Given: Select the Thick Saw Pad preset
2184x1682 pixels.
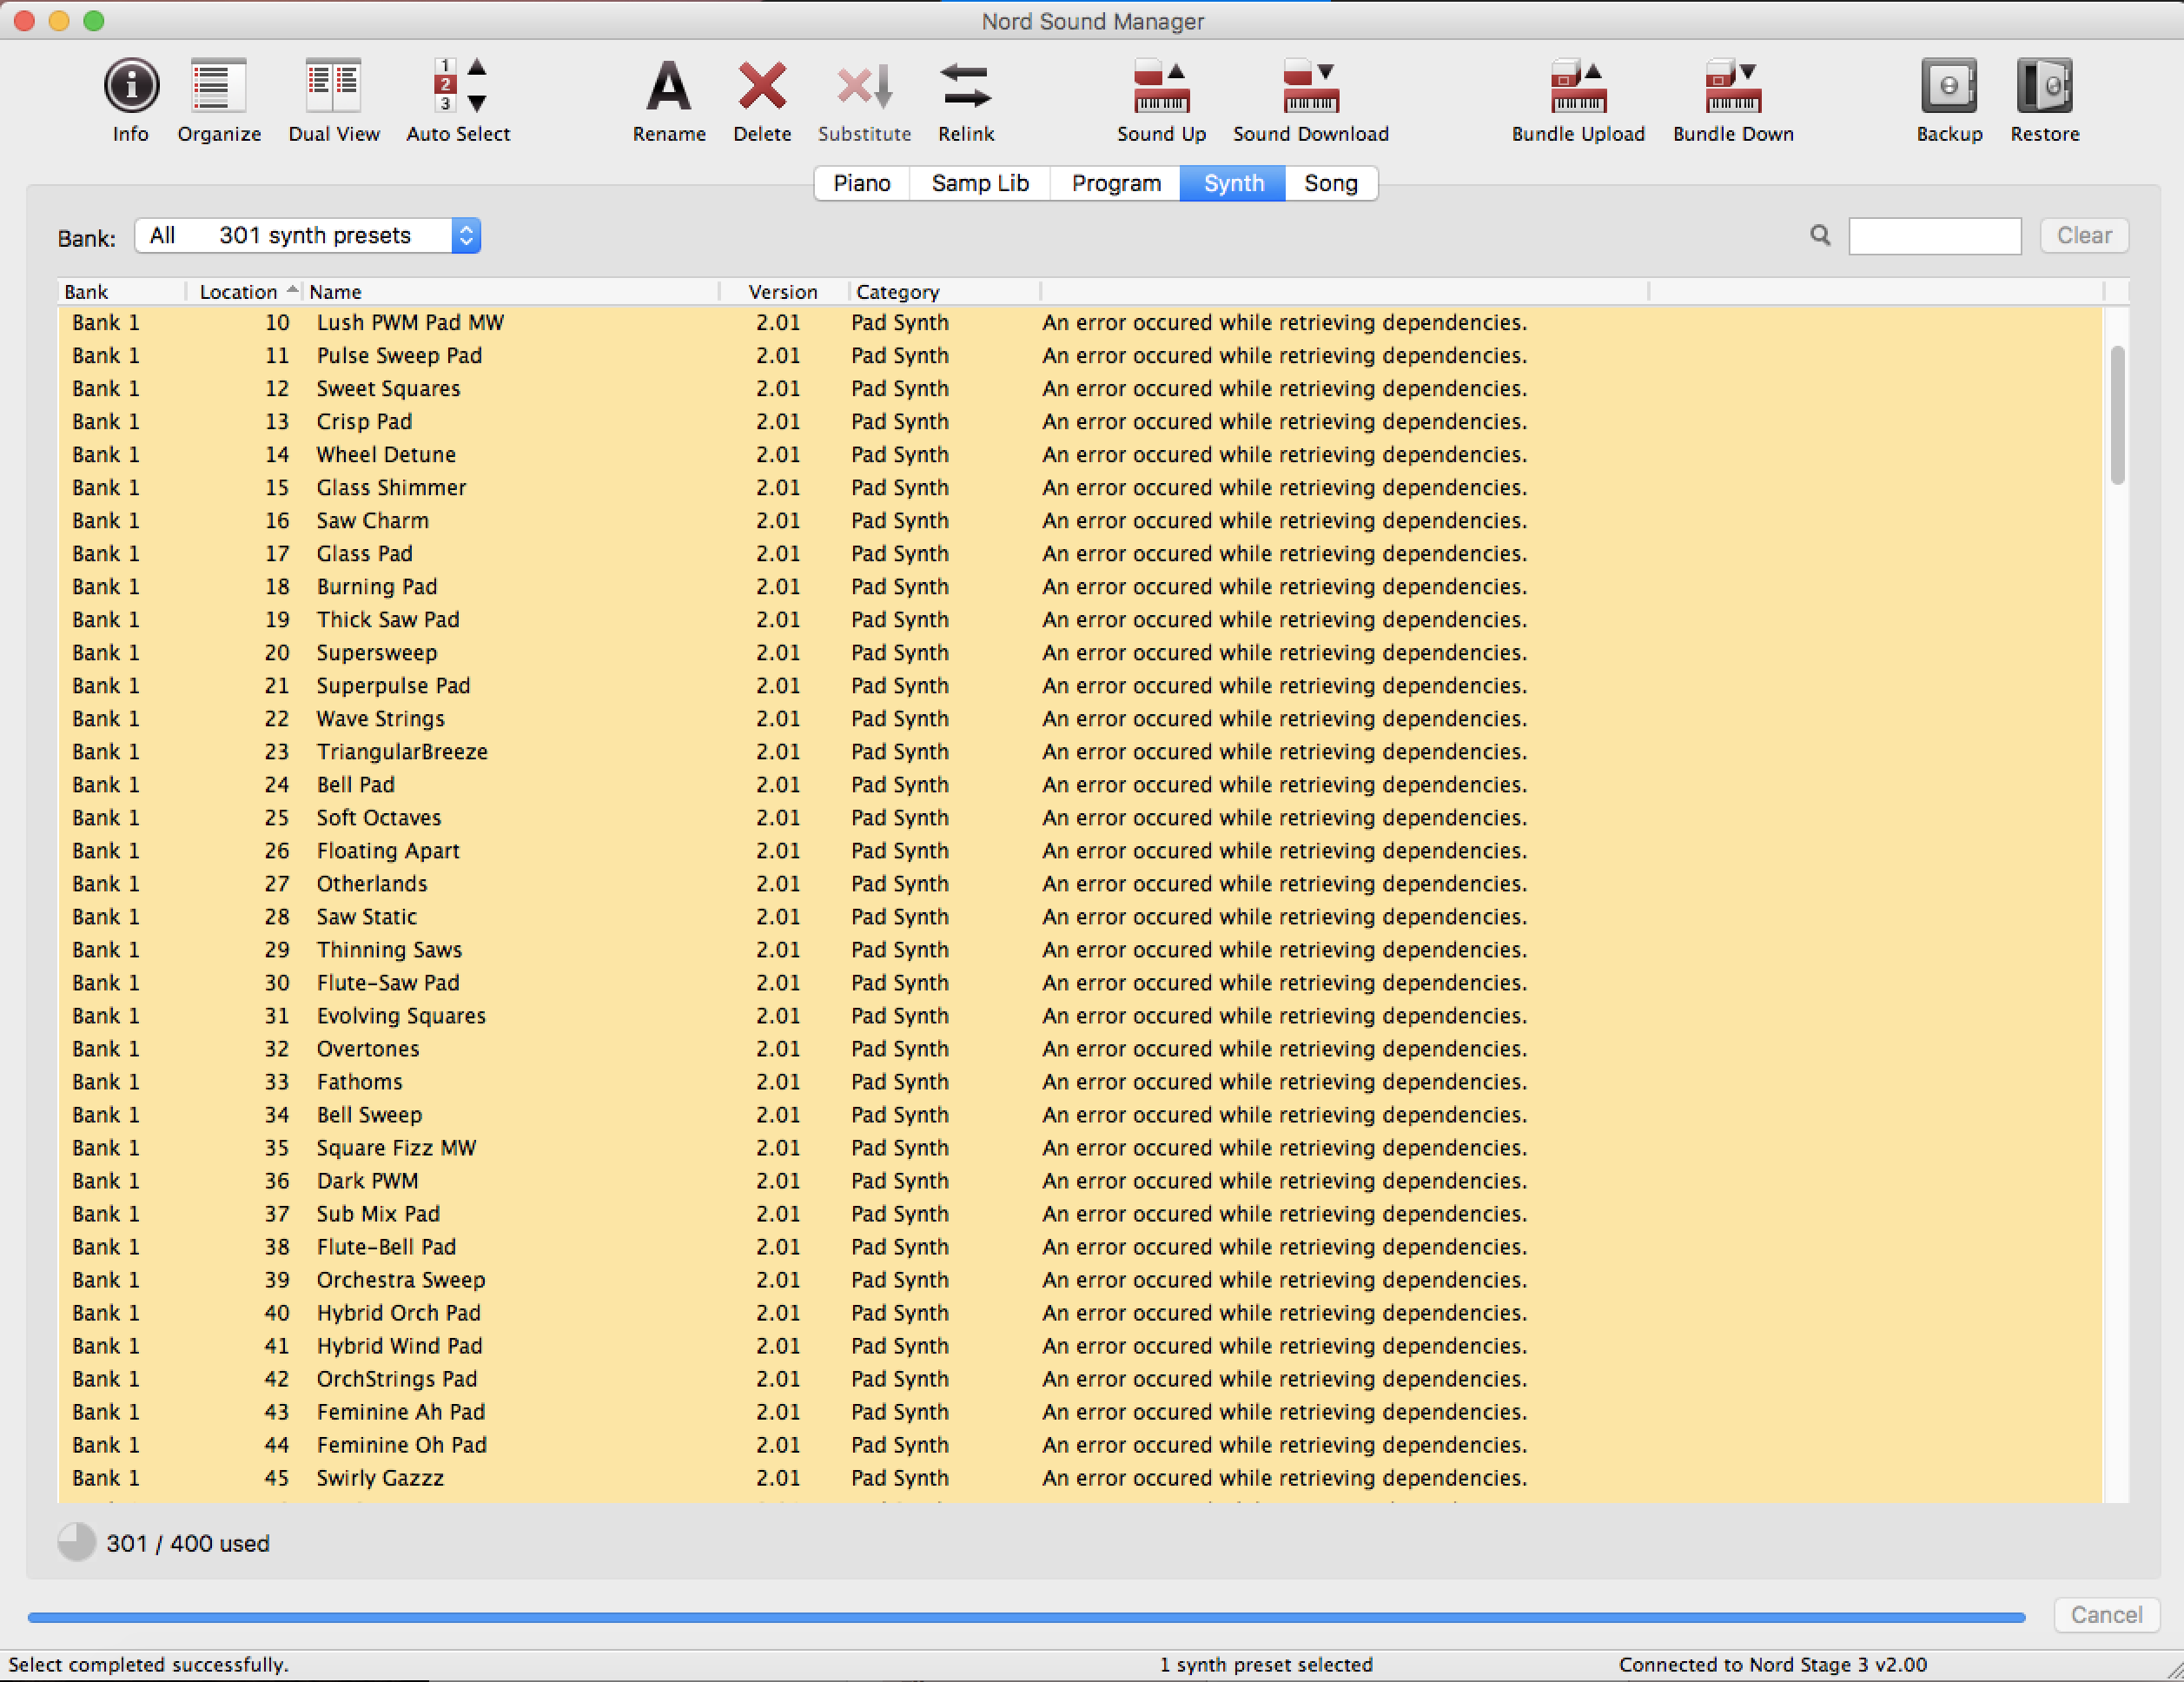Looking at the screenshot, I should (x=1080, y=619).
